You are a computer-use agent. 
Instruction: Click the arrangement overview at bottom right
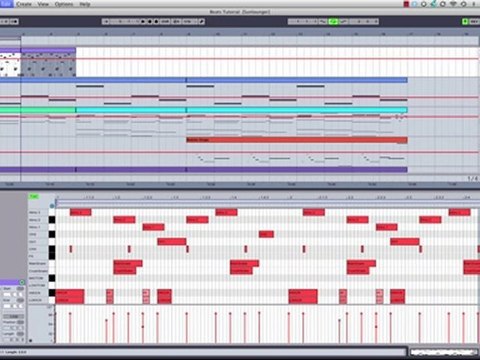tap(444, 352)
